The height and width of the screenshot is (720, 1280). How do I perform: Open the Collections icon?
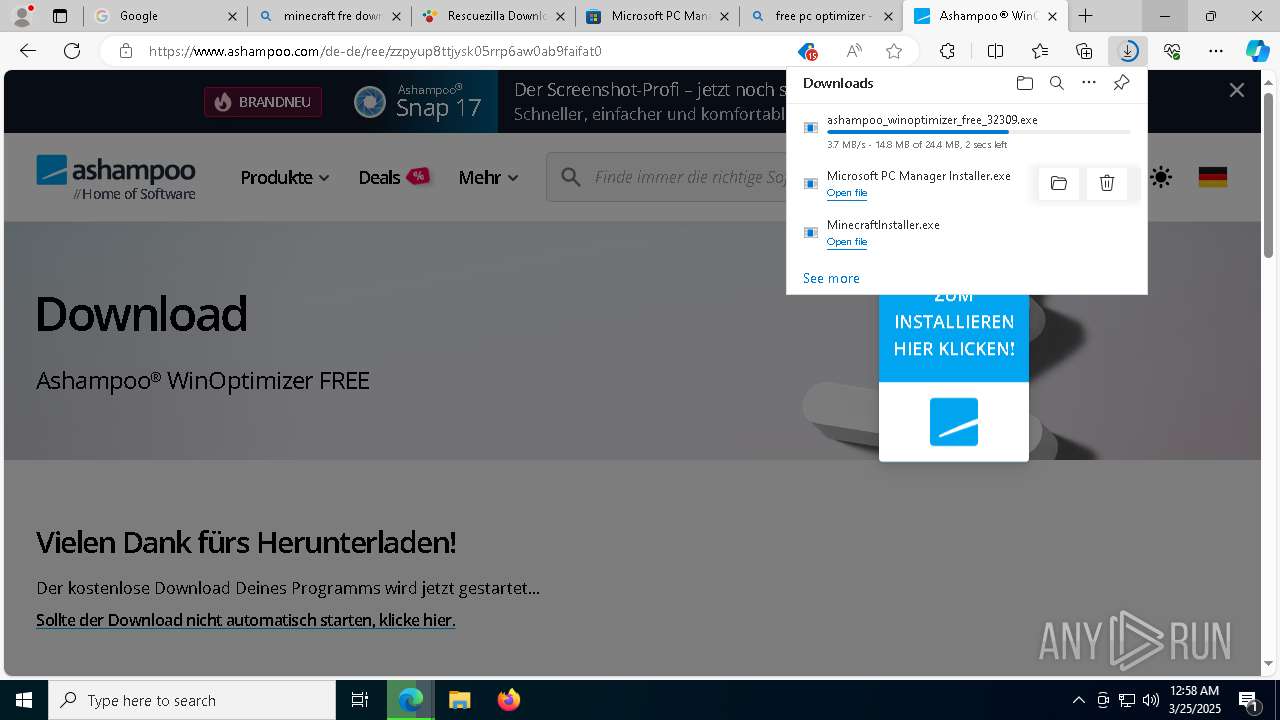[x=1084, y=51]
